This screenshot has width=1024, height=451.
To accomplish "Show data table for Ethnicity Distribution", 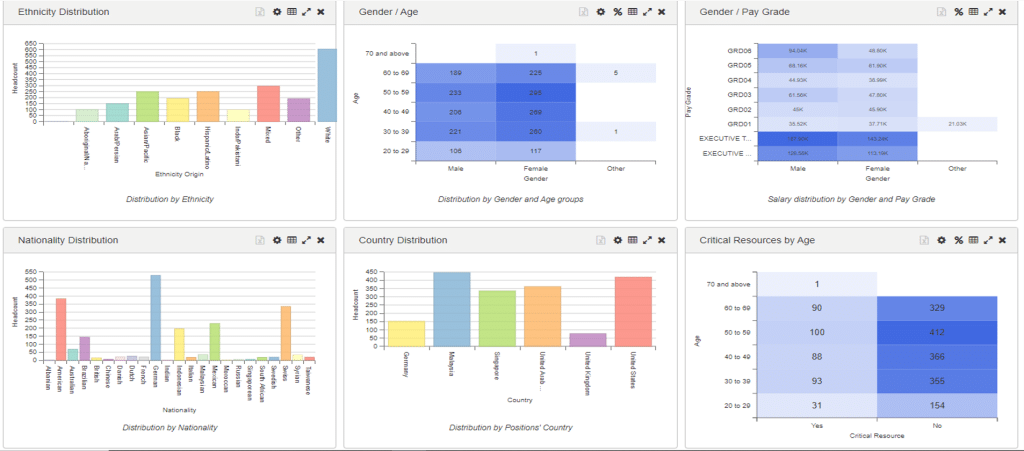I will [x=291, y=12].
